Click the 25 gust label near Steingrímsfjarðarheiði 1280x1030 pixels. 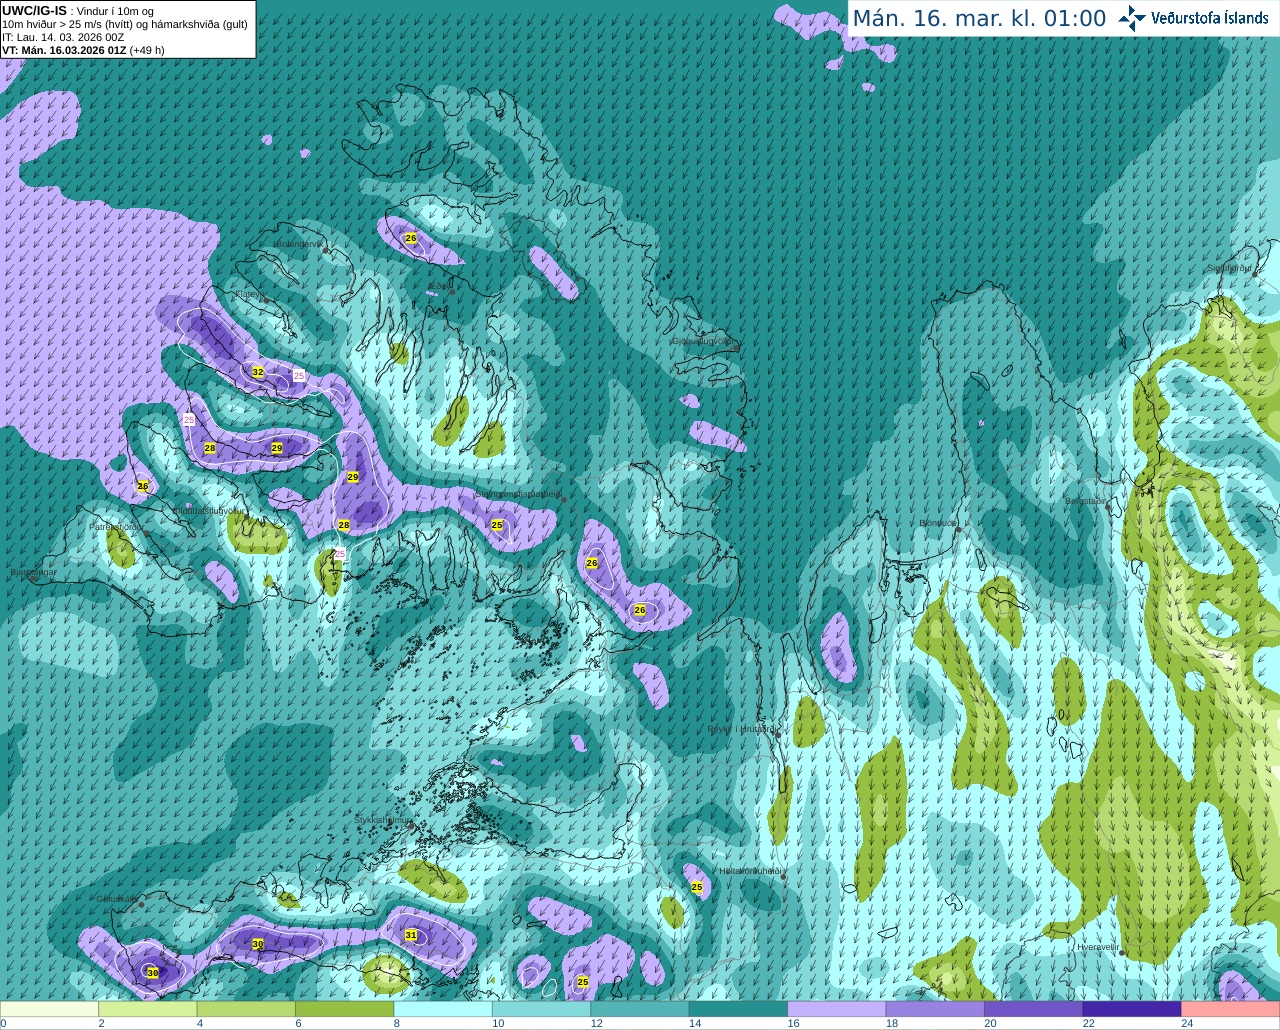pos(497,525)
